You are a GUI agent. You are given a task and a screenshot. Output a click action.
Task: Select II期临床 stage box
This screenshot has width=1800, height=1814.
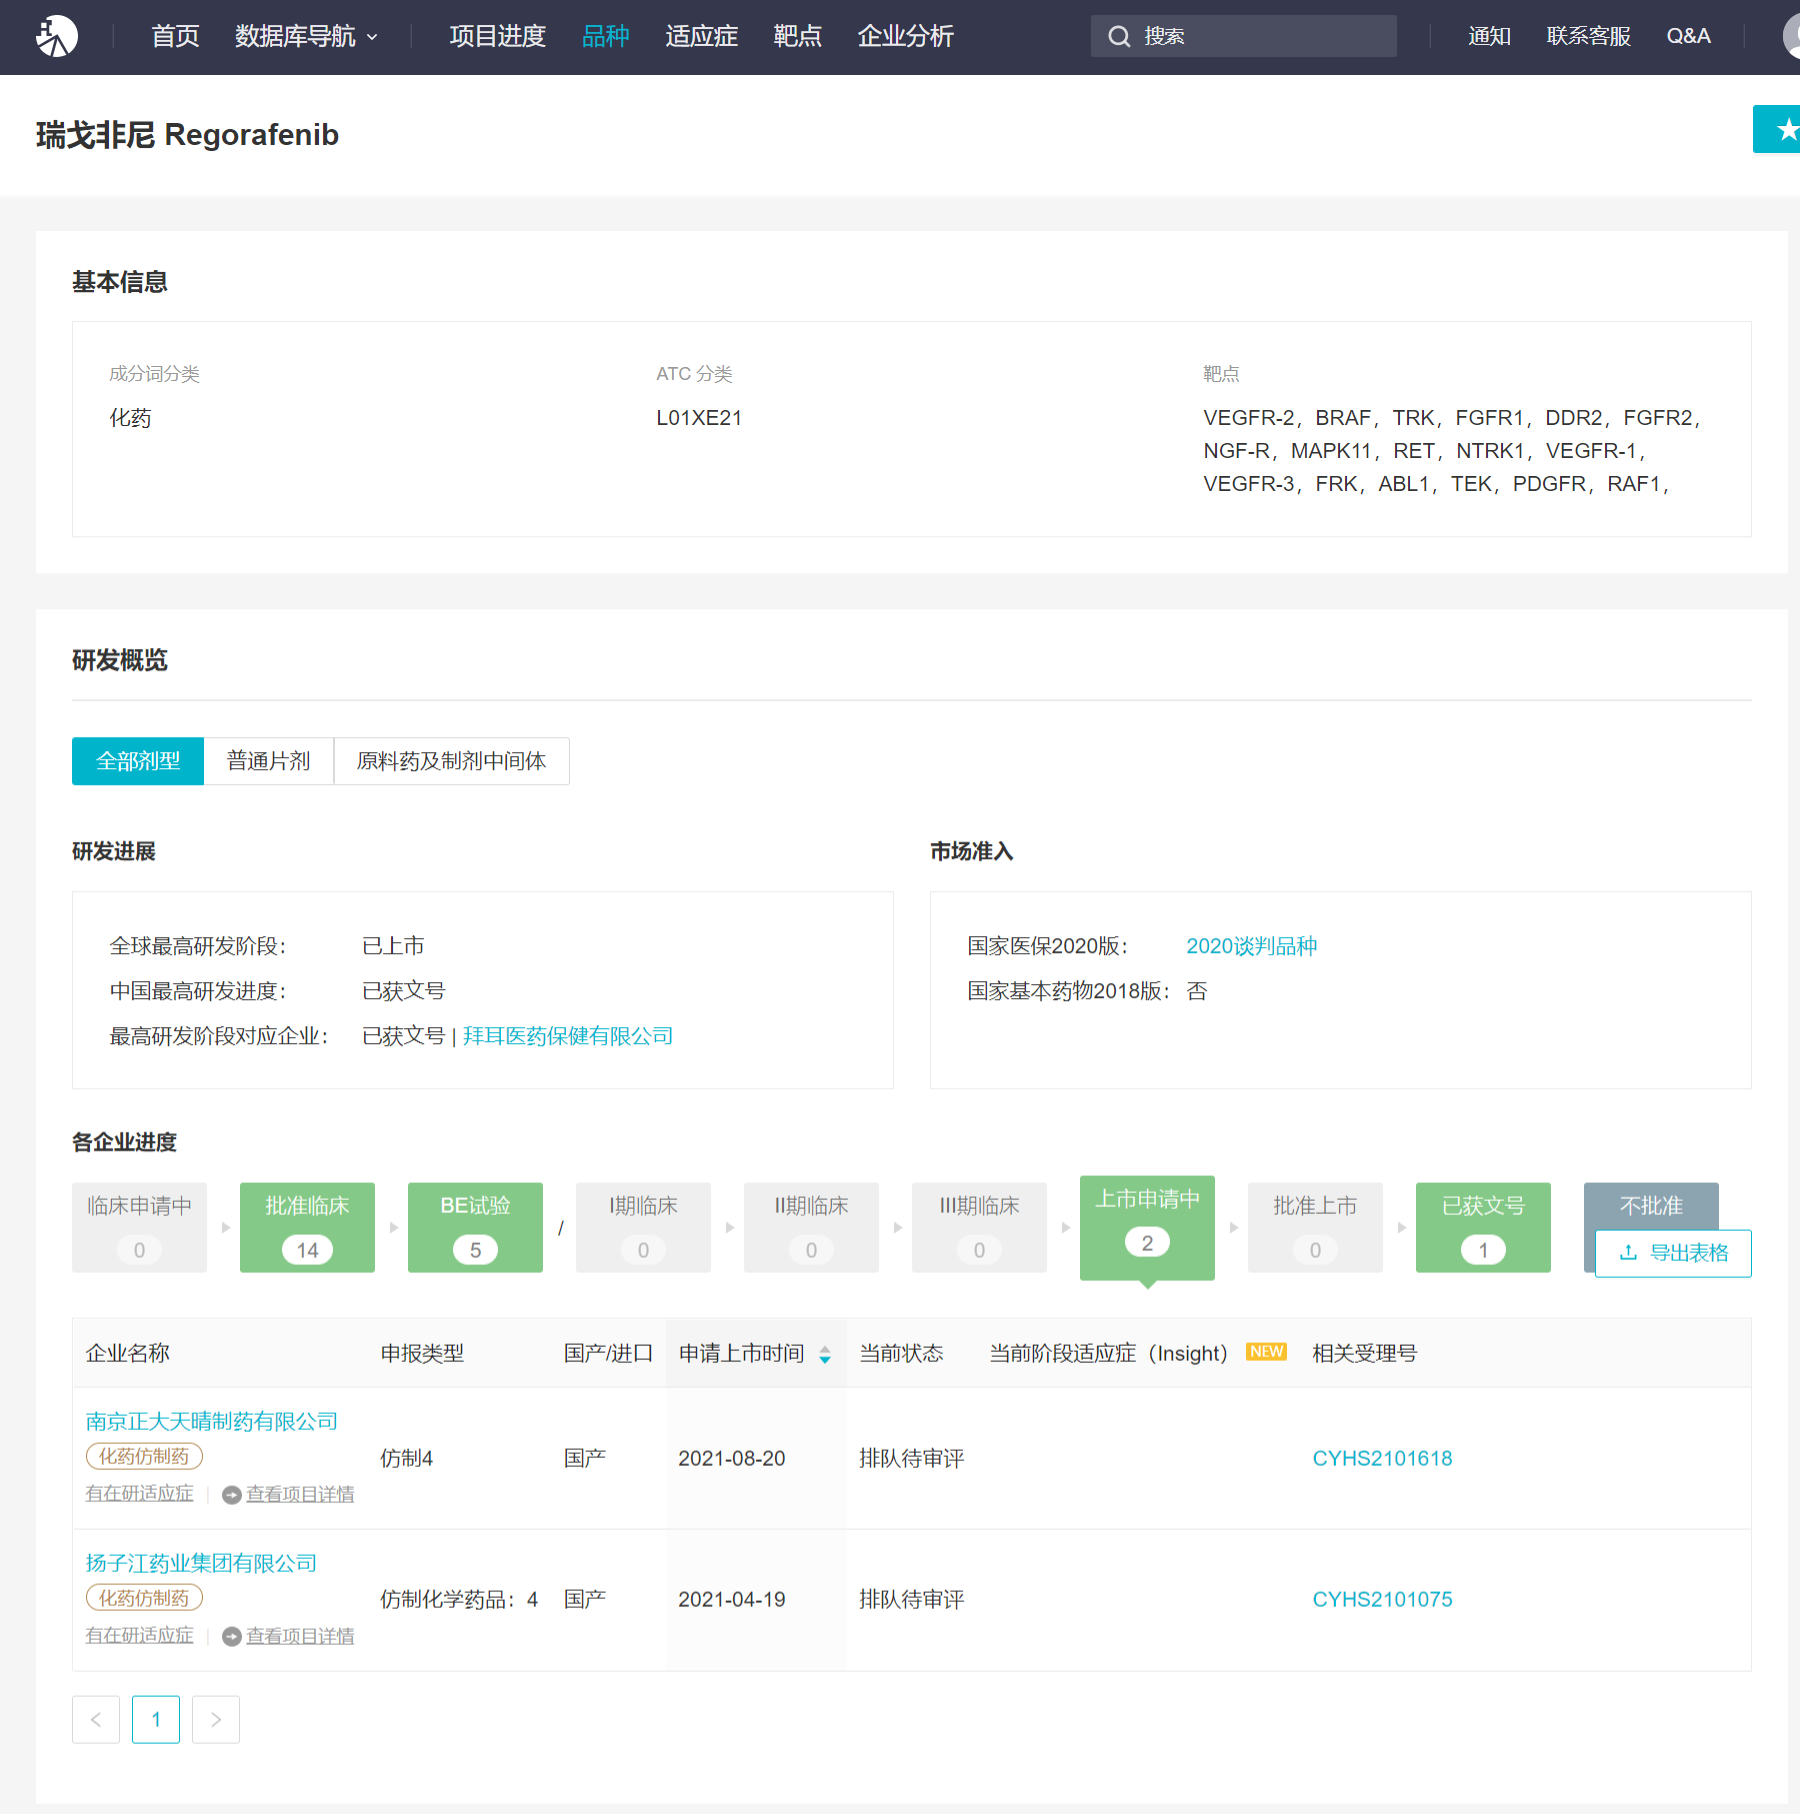[x=812, y=1228]
